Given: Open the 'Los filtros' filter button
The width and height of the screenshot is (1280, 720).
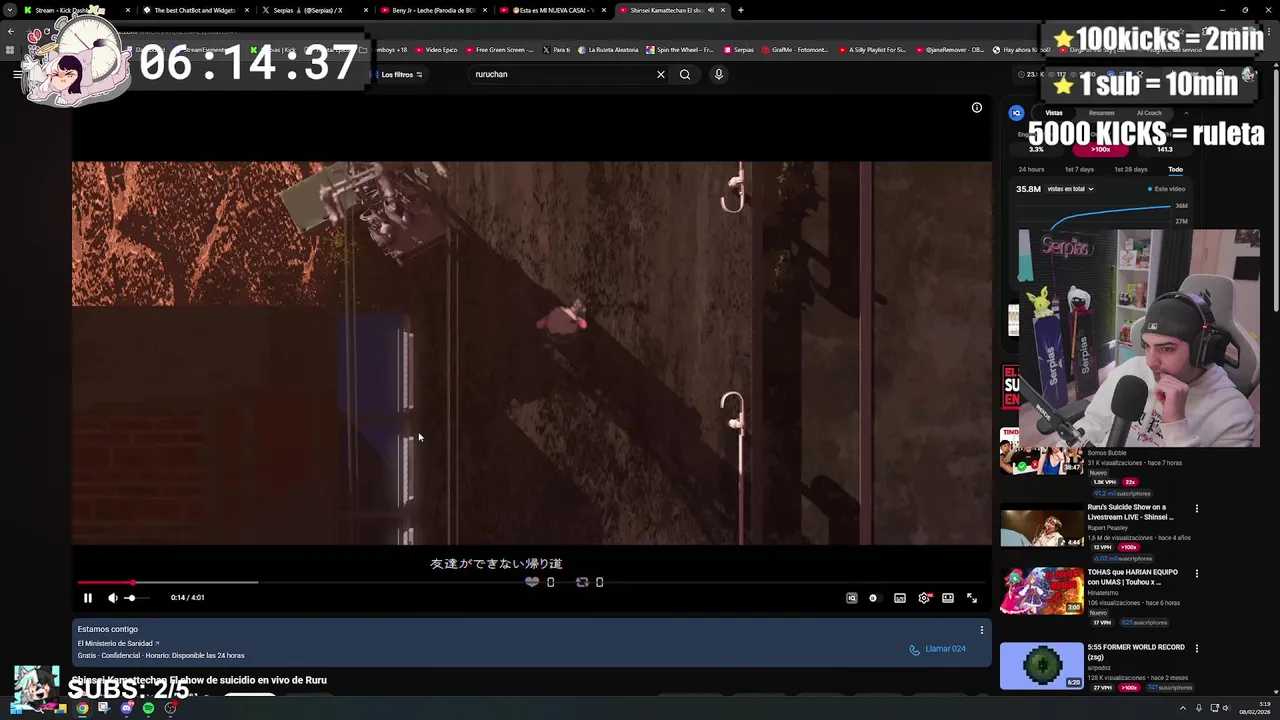Looking at the screenshot, I should [400, 74].
